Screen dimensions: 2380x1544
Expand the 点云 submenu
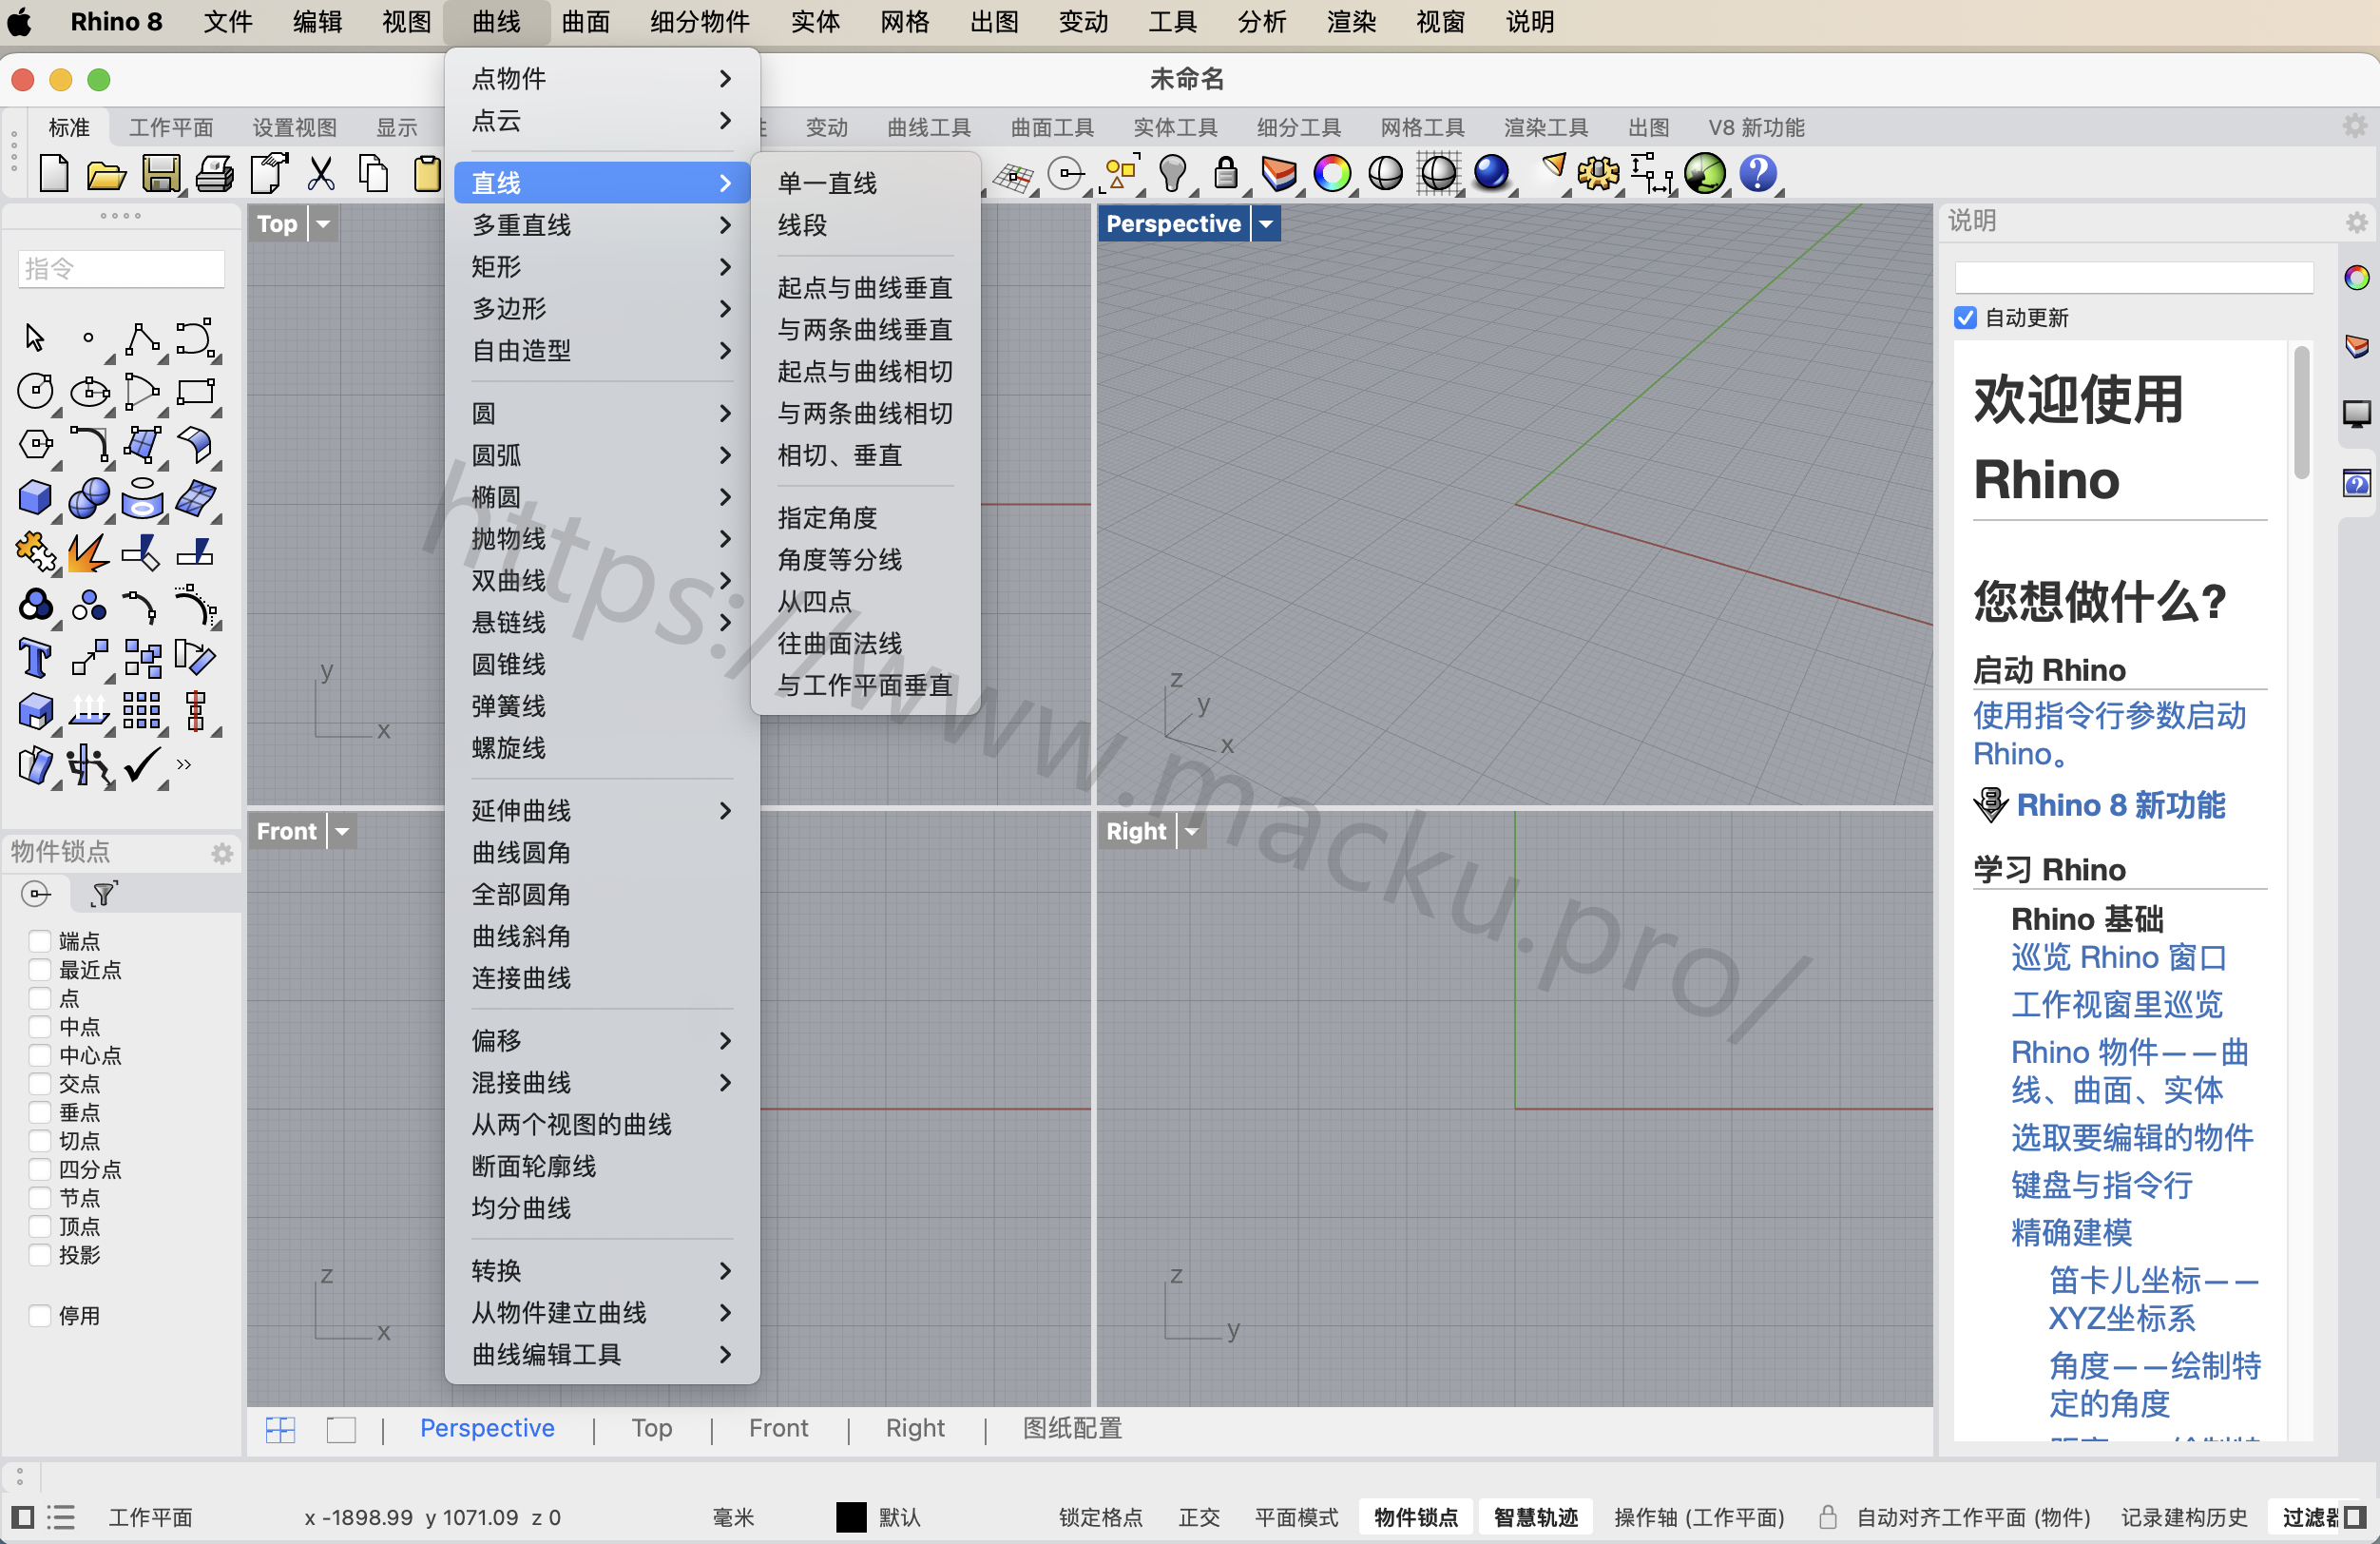coord(602,121)
